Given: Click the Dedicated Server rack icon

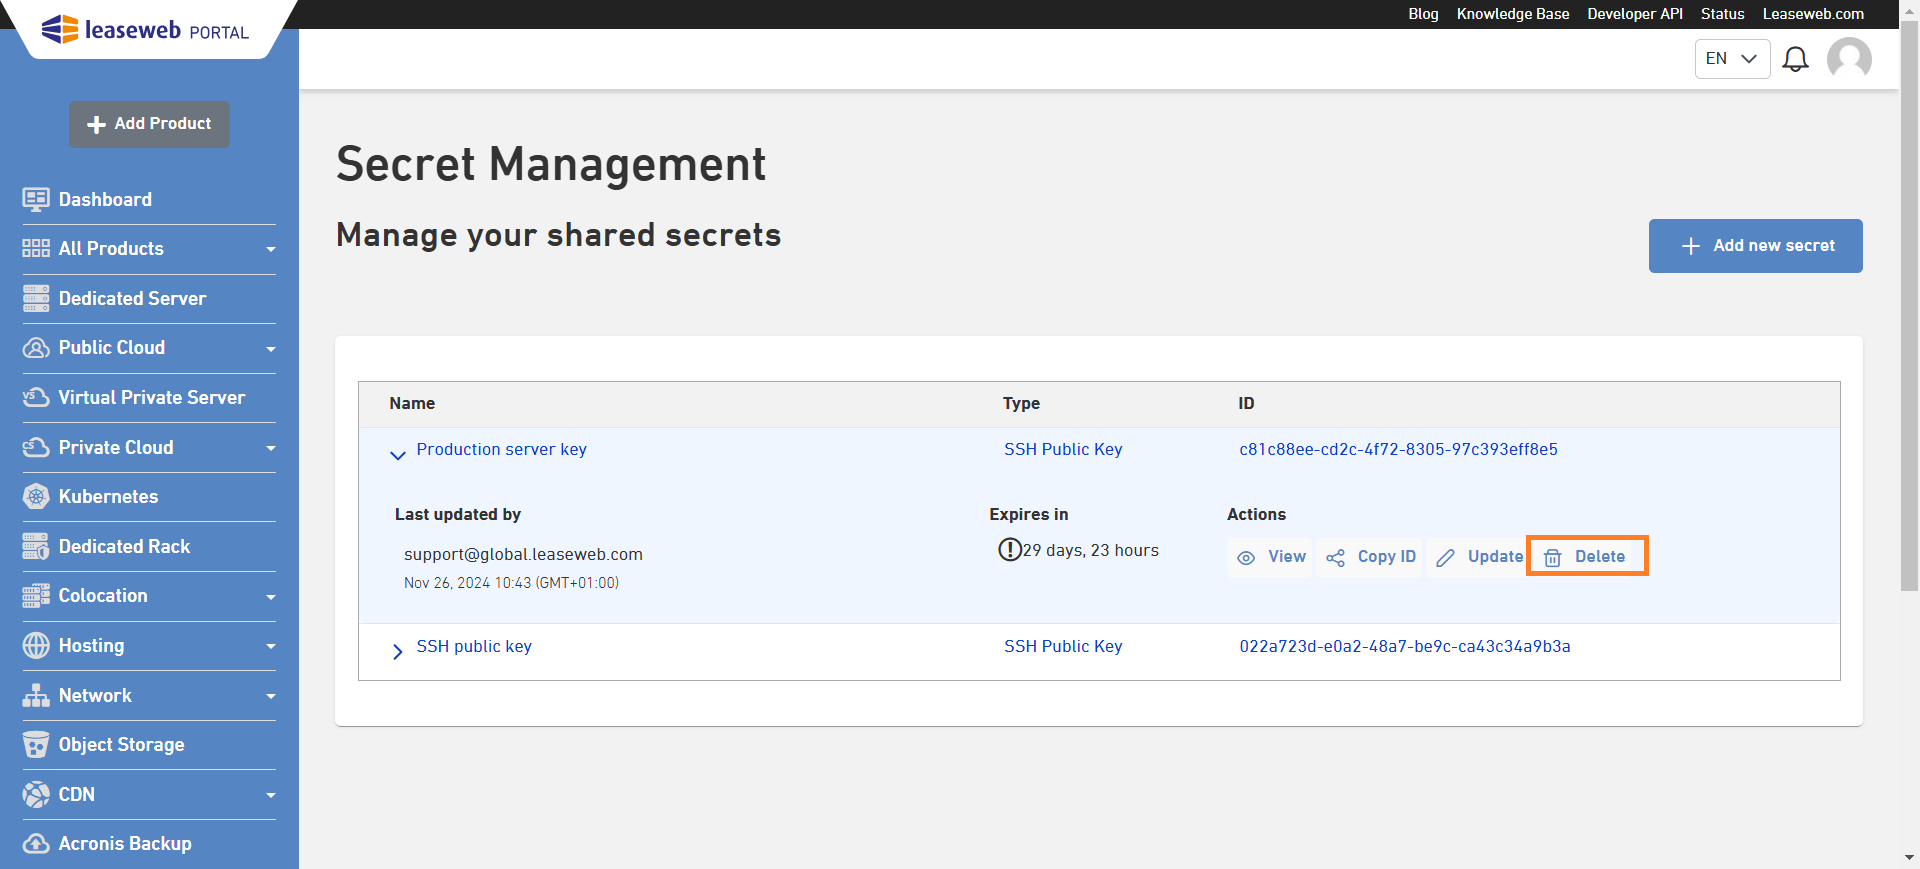Looking at the screenshot, I should pos(36,298).
